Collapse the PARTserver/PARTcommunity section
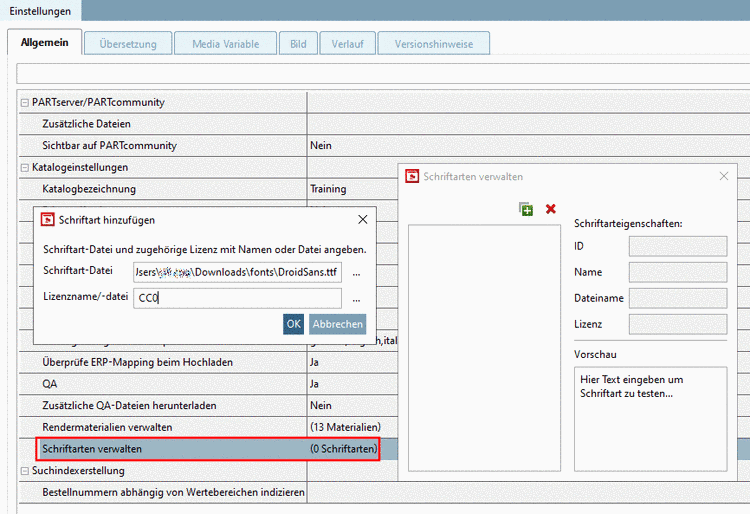This screenshot has height=514, width=750. [x=25, y=102]
